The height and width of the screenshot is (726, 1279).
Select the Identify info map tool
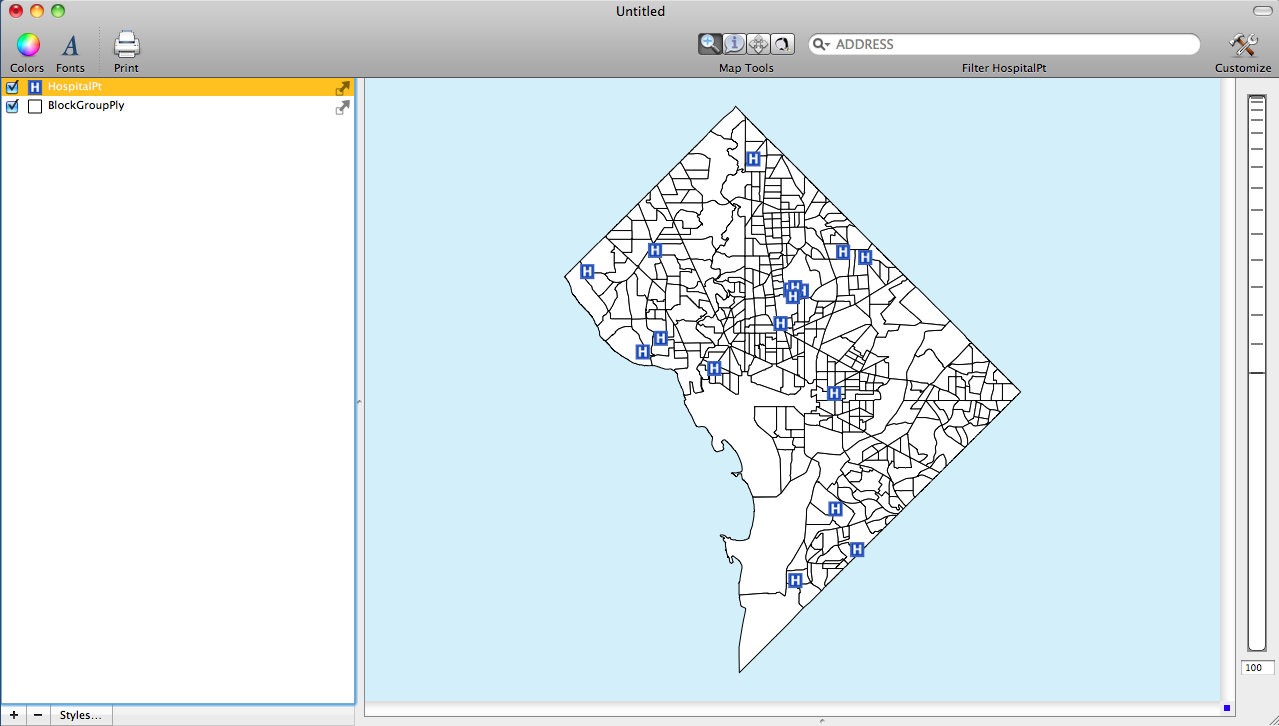[x=734, y=43]
